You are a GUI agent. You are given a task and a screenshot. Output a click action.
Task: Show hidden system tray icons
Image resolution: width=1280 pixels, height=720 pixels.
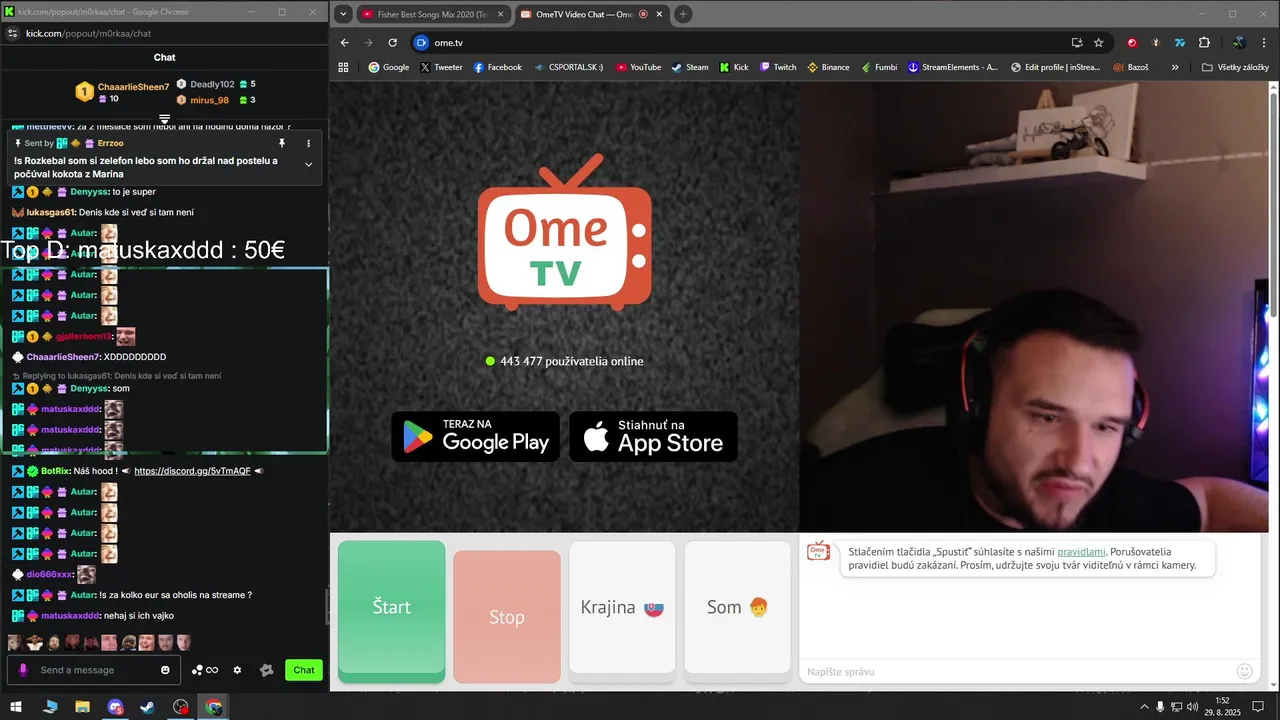pyautogui.click(x=1144, y=707)
